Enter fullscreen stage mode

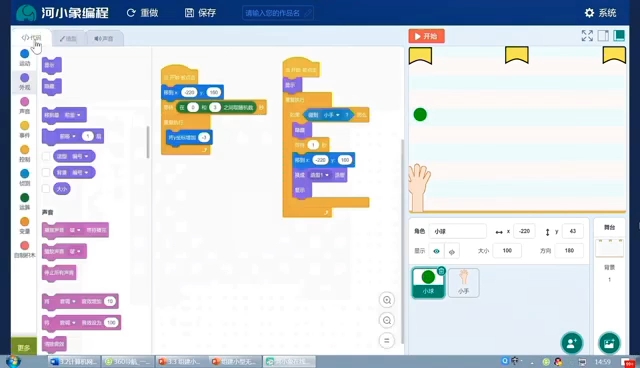tap(587, 36)
